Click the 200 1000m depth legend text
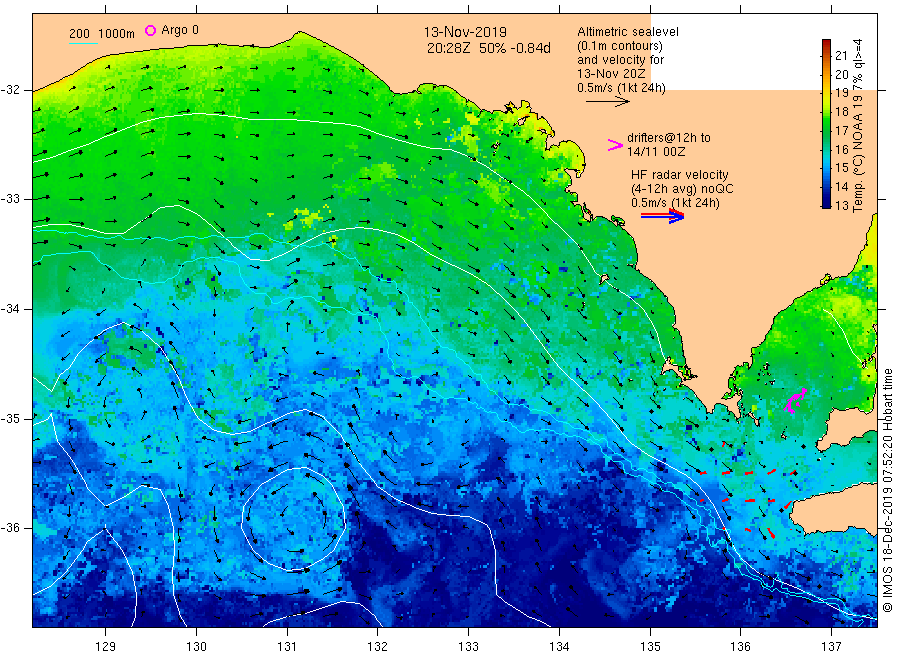 [x=102, y=34]
